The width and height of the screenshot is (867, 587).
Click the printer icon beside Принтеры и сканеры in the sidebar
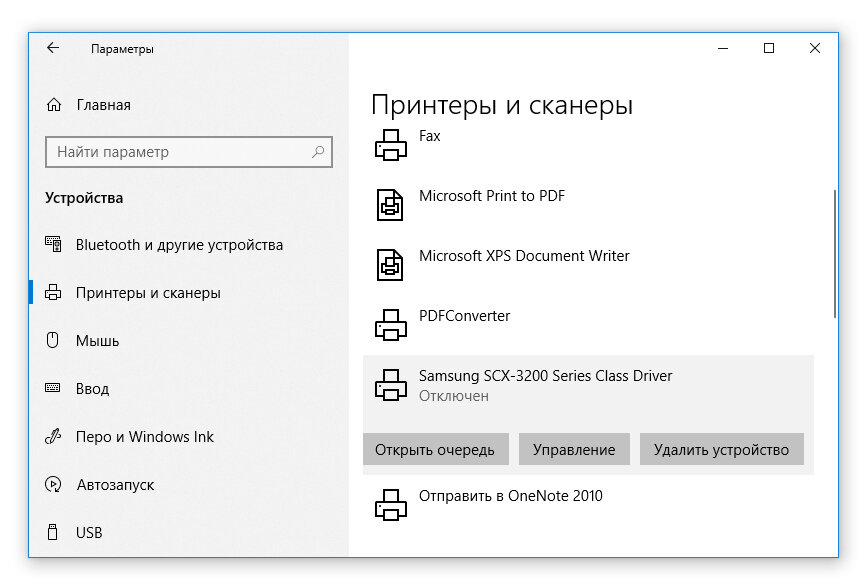point(53,292)
